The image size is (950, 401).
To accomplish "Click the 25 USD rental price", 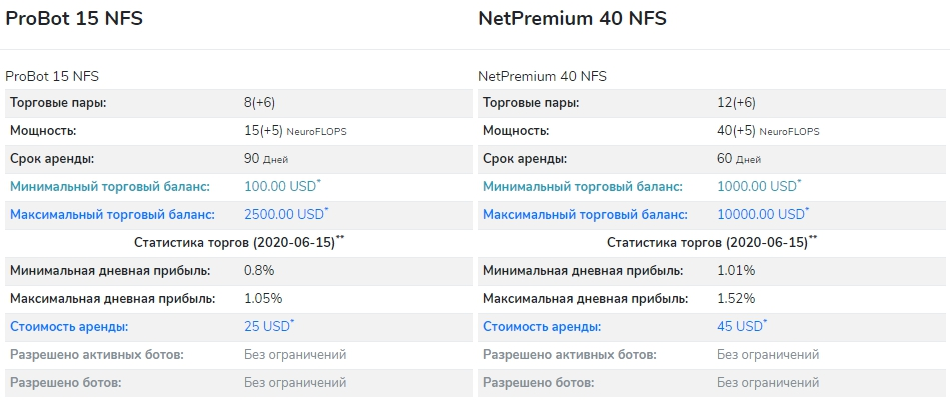I will pos(269,326).
